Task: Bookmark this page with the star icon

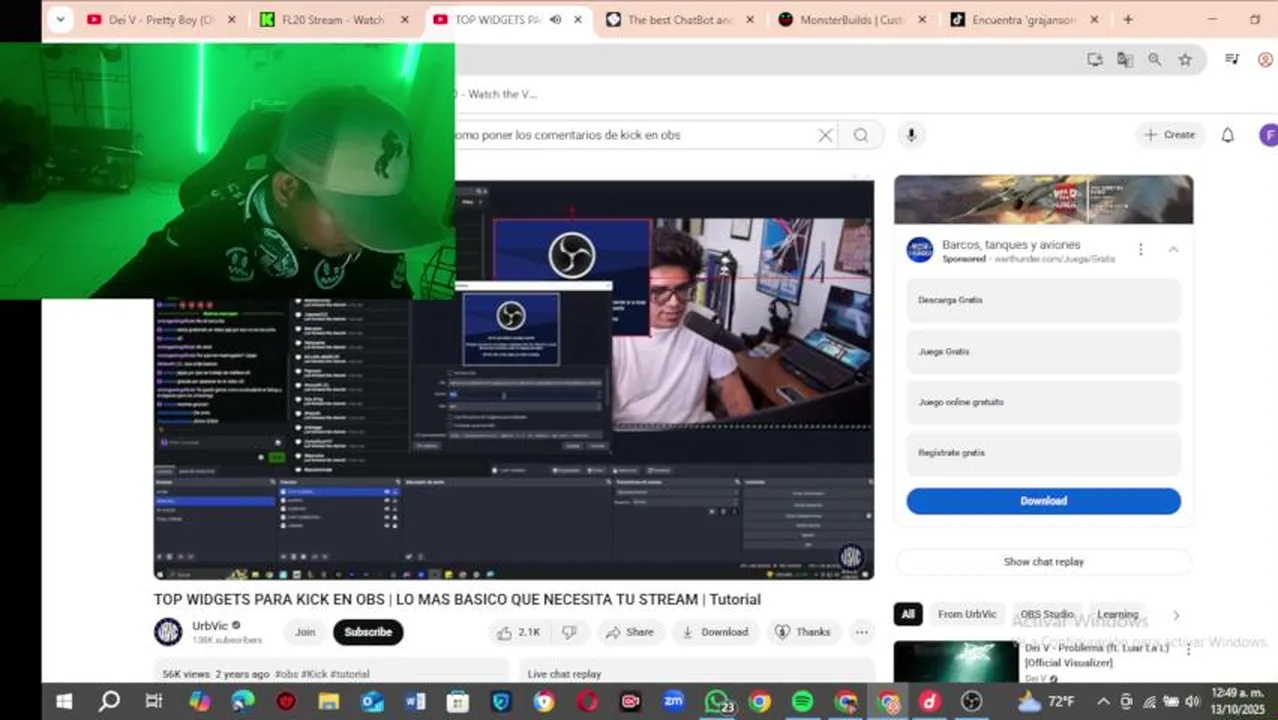Action: 1185,60
